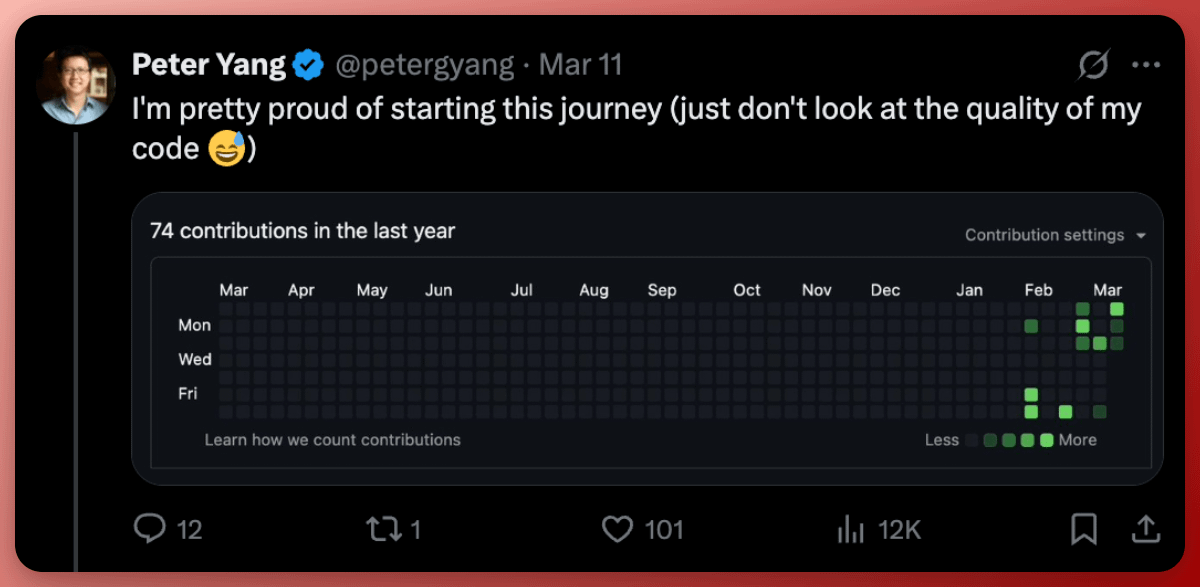The width and height of the screenshot is (1200, 587).
Task: Click the brightest green legend square
Action: pyautogui.click(x=1046, y=440)
